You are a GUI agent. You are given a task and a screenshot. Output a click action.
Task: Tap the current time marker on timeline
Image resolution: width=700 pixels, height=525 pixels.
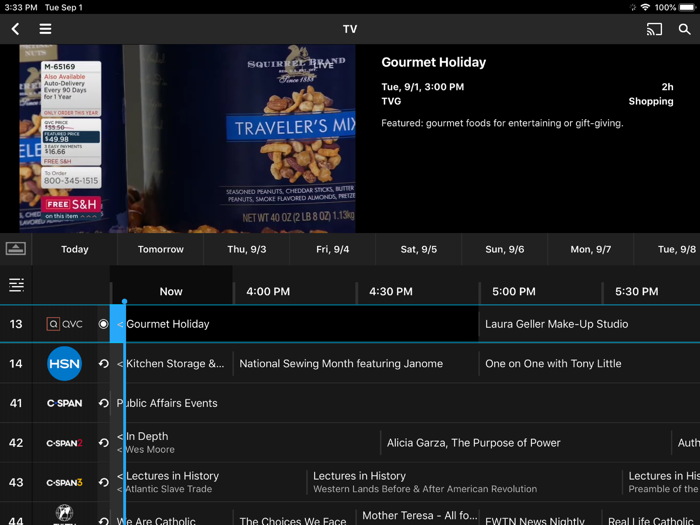coord(124,302)
